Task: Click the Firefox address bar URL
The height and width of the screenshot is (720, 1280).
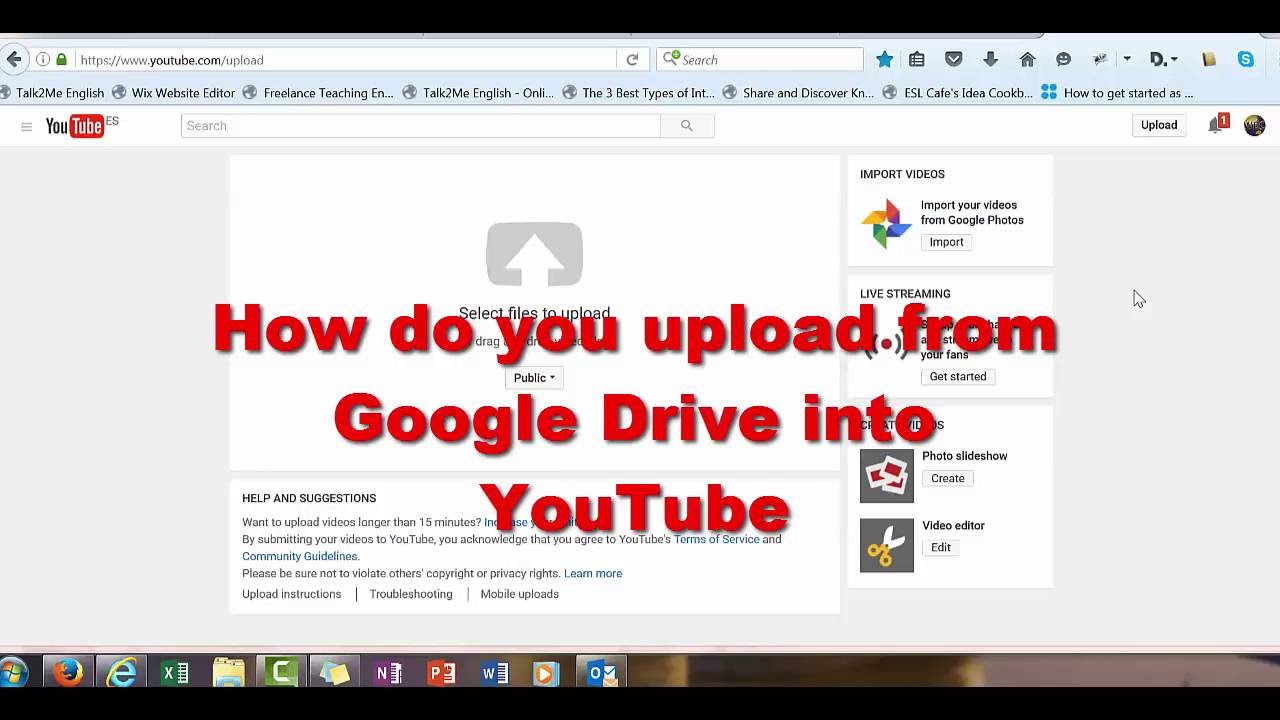Action: (346, 60)
